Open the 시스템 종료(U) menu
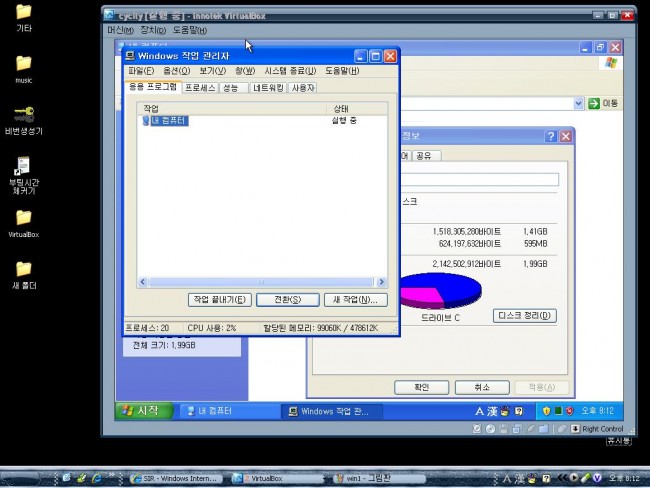The image size is (650, 488). click(290, 71)
